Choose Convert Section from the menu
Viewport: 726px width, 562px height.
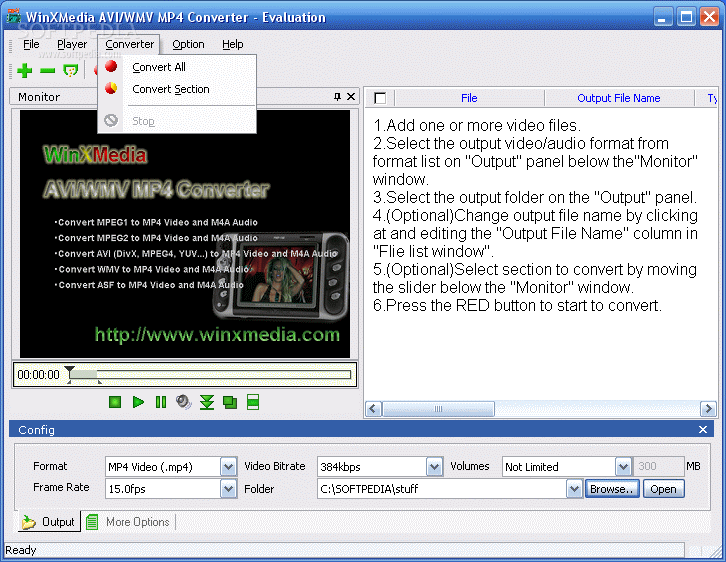177,89
